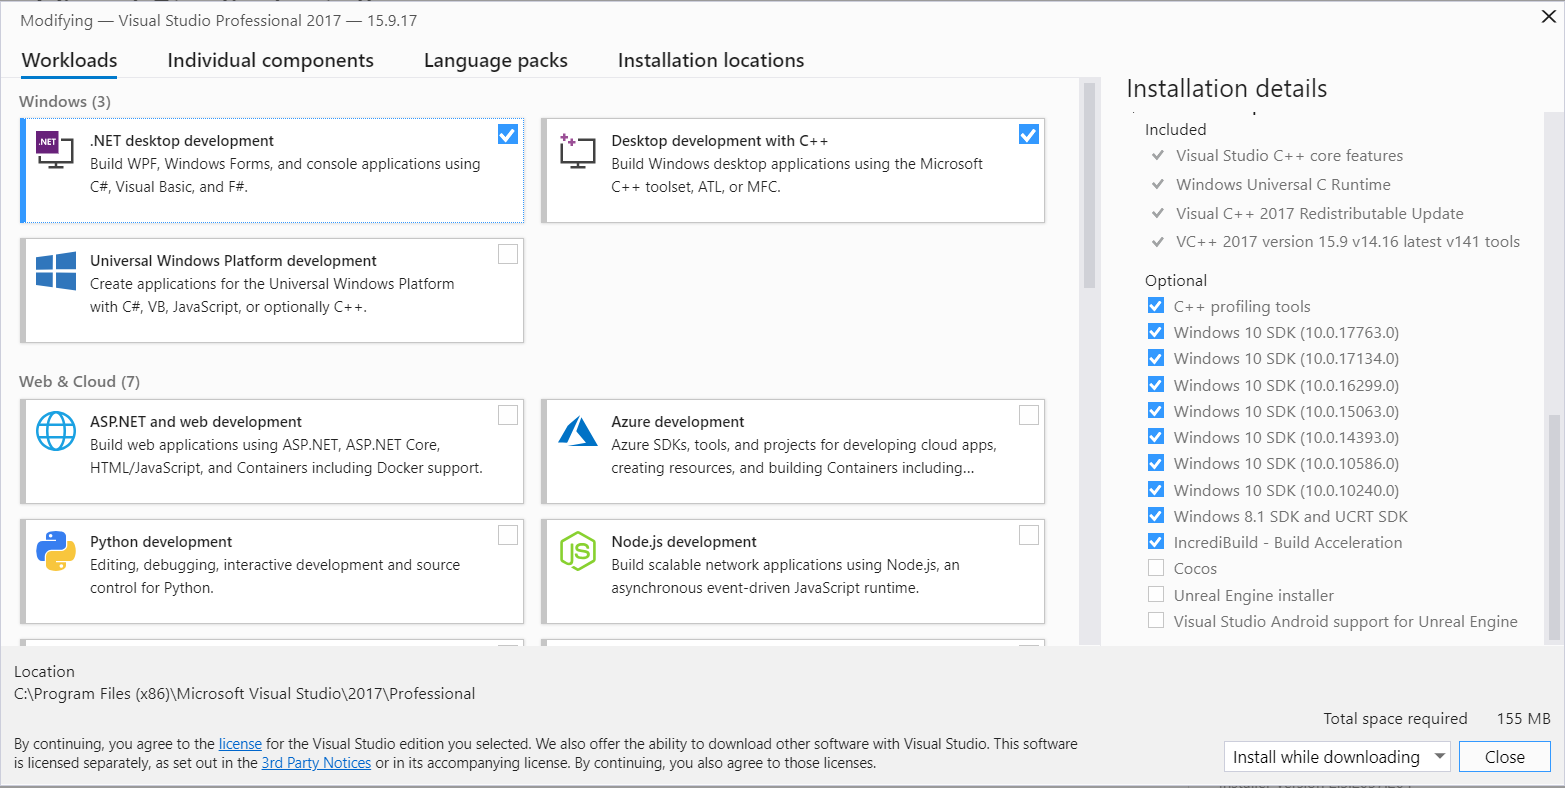This screenshot has height=788, width=1565.
Task: Click the ASP.NET globe icon
Action: 55,431
